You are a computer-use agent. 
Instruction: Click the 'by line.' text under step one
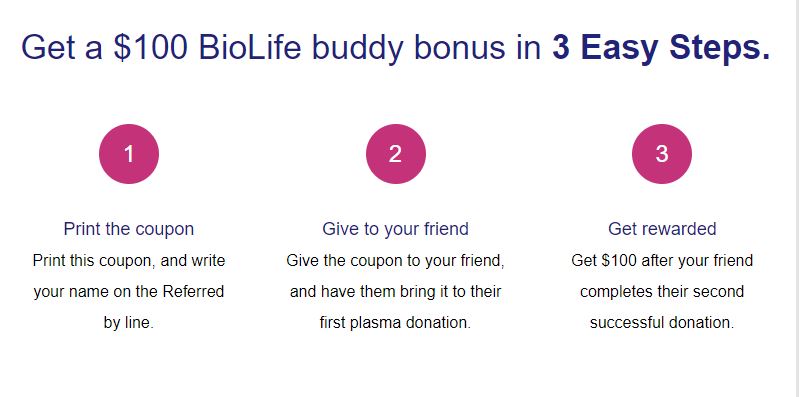click(x=128, y=323)
